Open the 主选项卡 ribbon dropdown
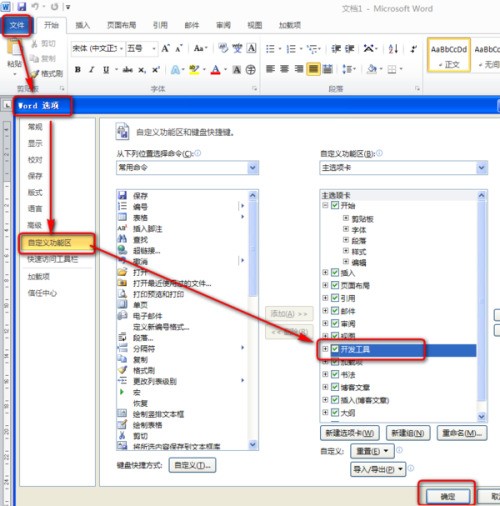Screen dimensions: 500x506 click(x=481, y=168)
